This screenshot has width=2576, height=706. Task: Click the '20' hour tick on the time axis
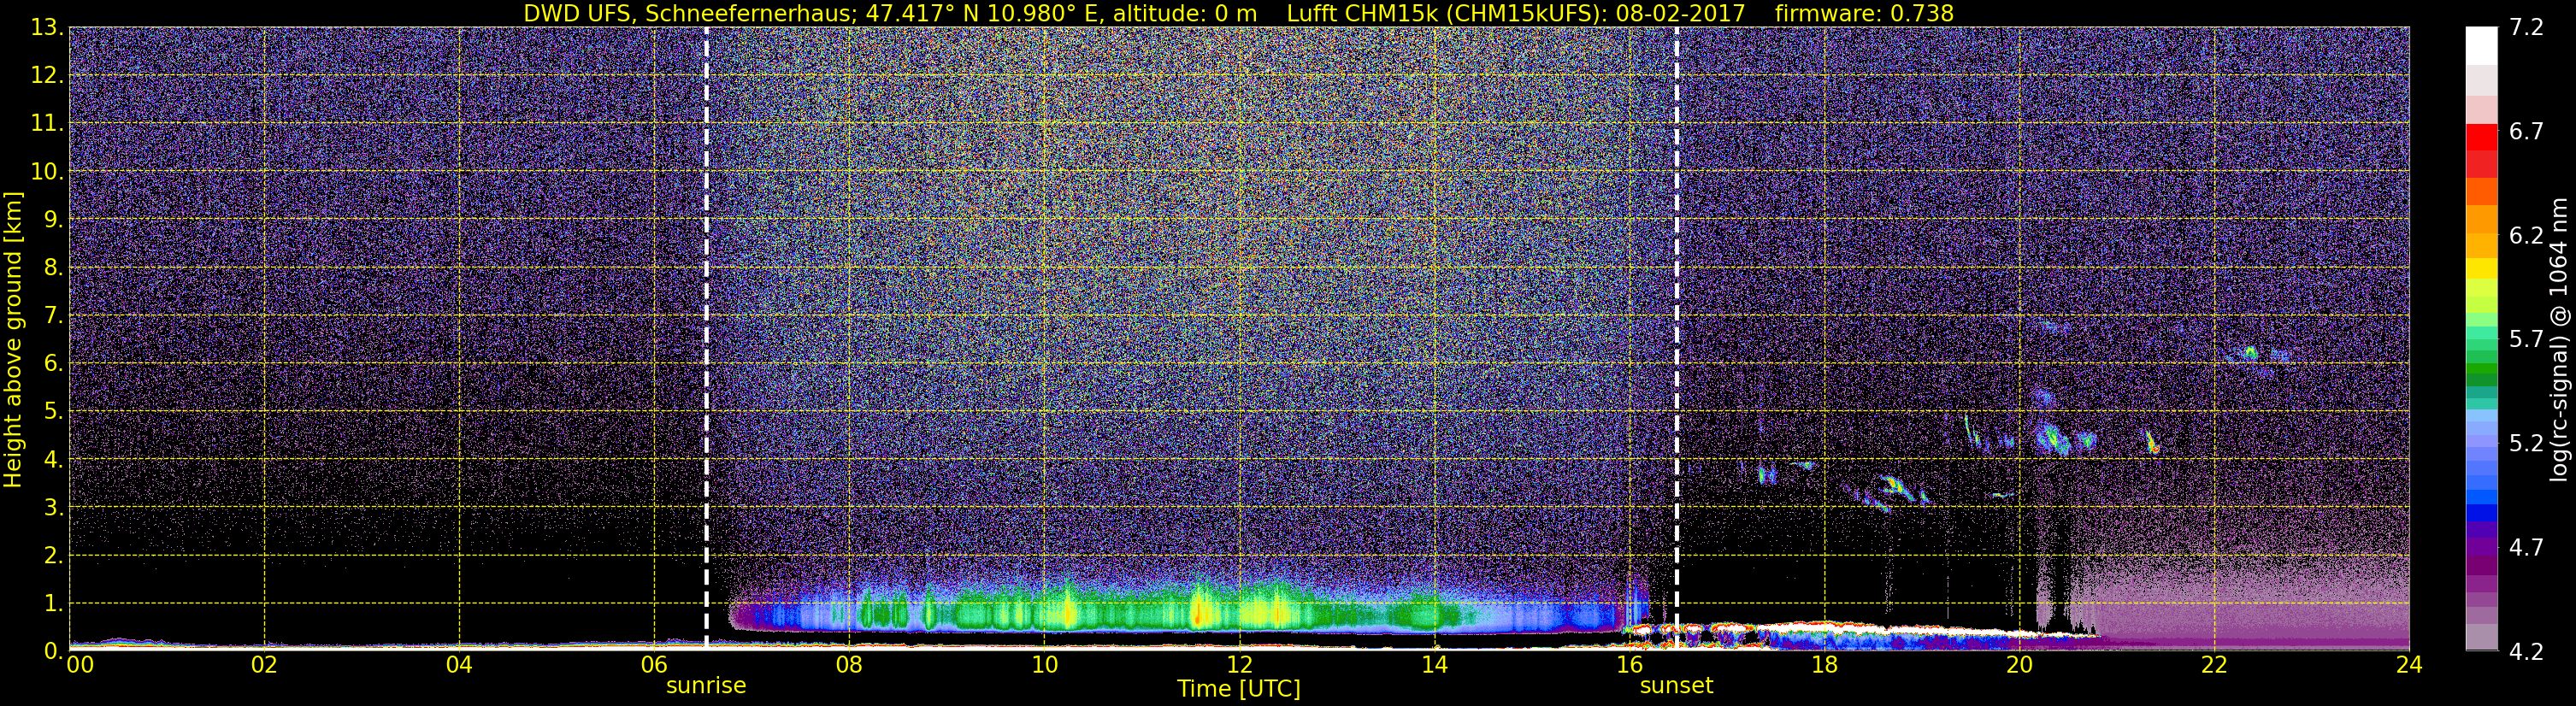click(2019, 665)
